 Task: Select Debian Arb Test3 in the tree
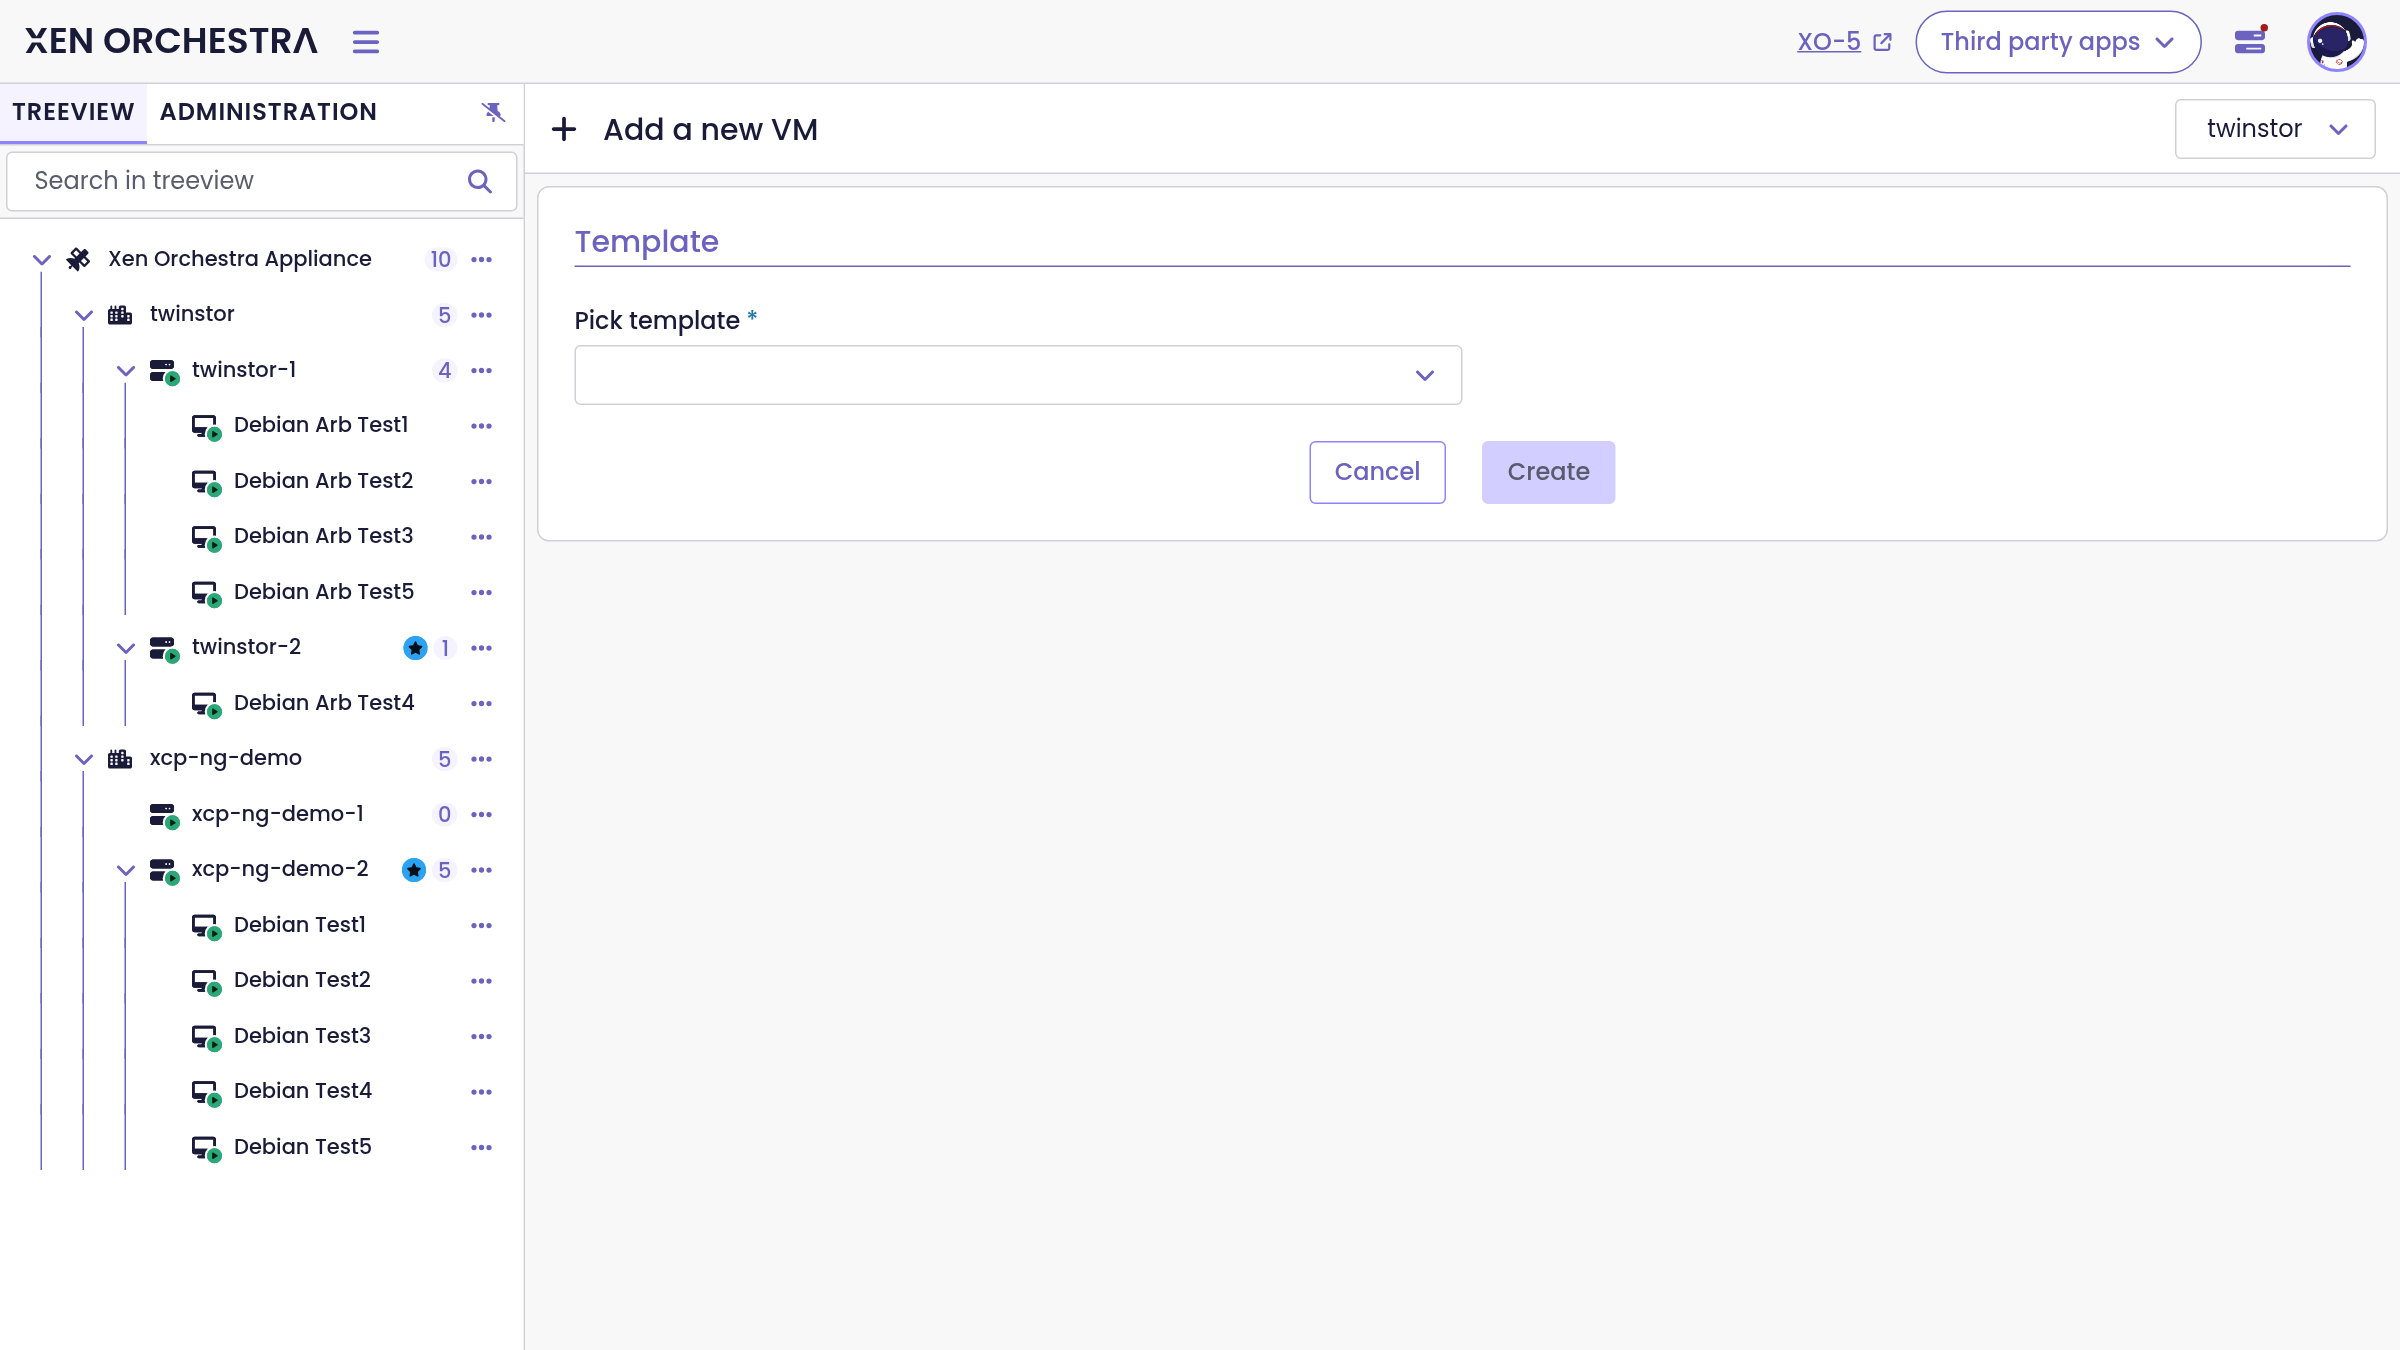point(323,536)
